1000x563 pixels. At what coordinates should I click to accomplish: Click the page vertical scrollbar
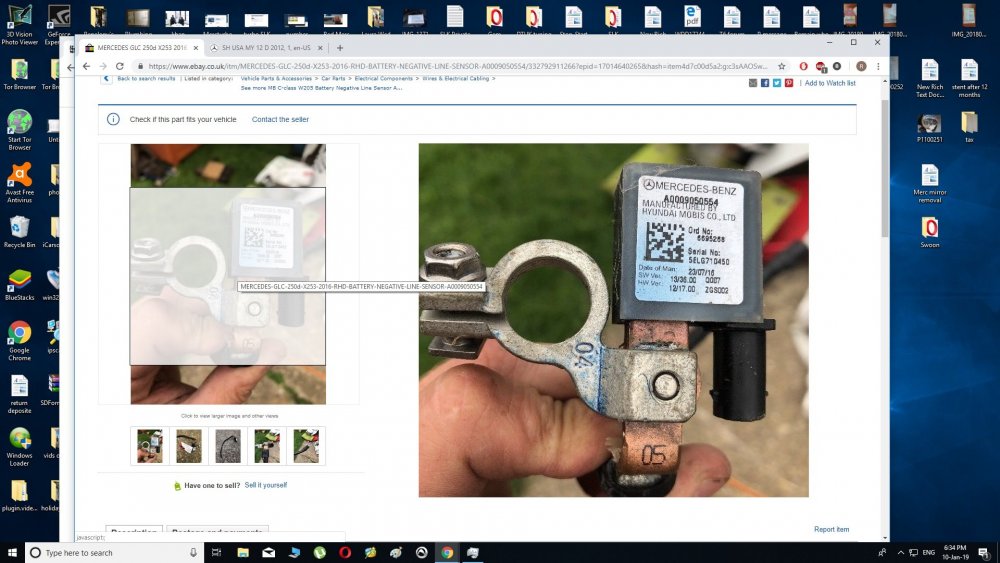885,168
